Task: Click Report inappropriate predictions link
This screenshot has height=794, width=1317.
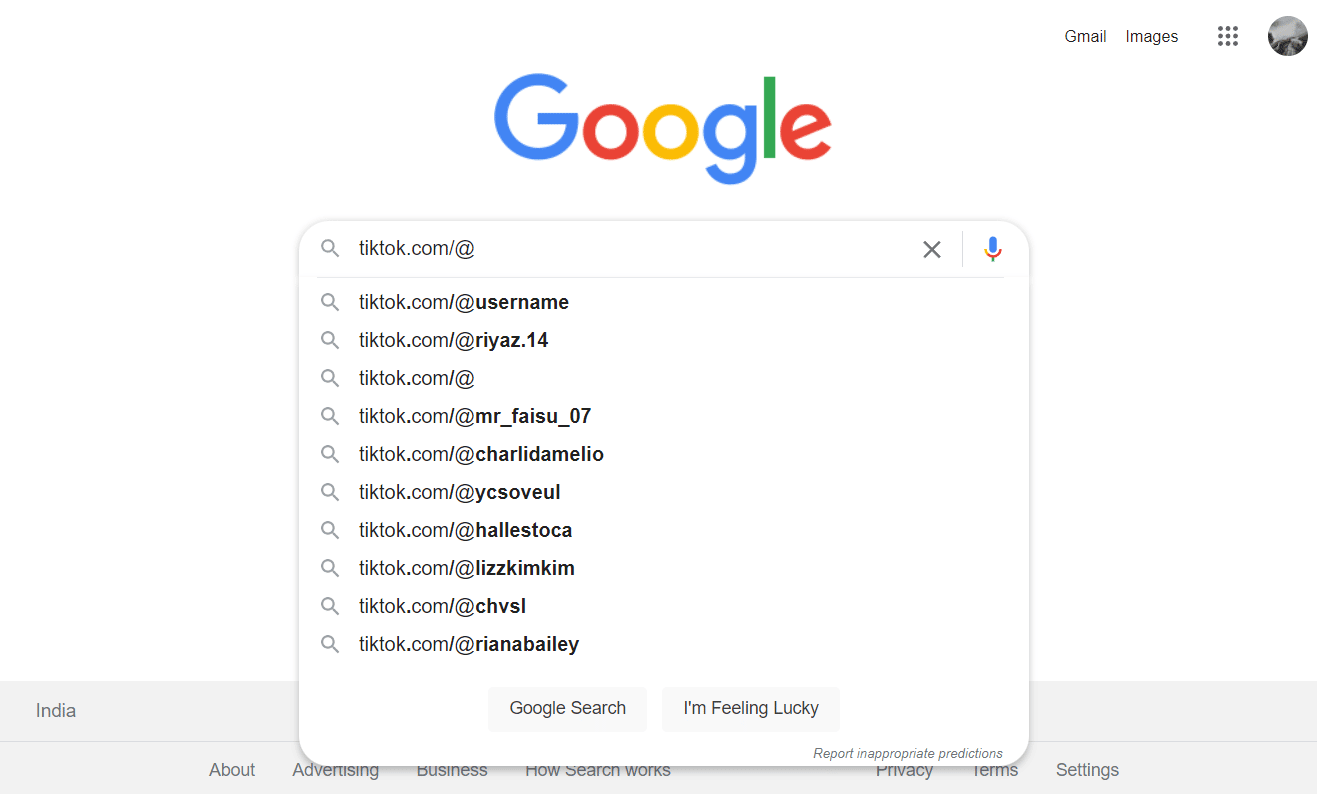Action: click(x=908, y=753)
